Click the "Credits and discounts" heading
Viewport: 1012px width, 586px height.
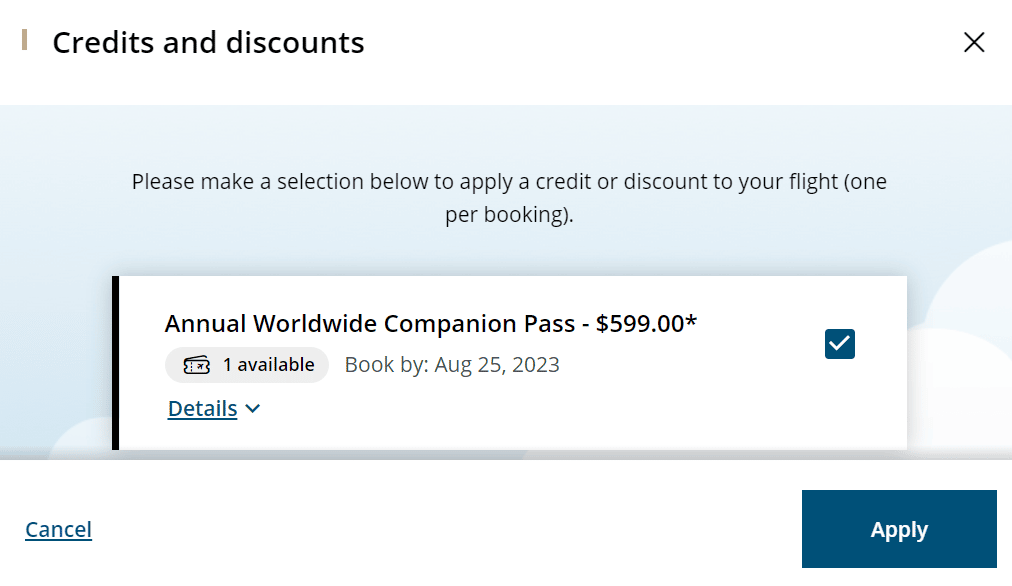(x=208, y=43)
